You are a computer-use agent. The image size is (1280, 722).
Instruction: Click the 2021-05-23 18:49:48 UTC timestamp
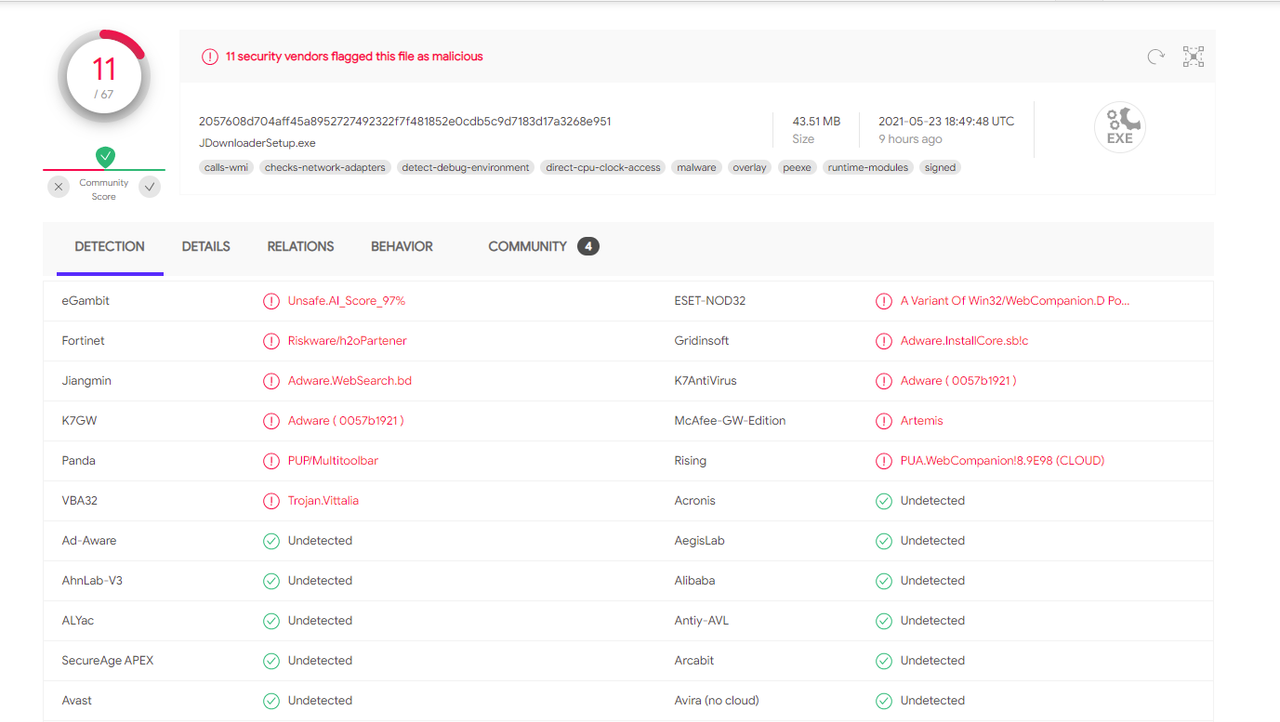tap(946, 121)
